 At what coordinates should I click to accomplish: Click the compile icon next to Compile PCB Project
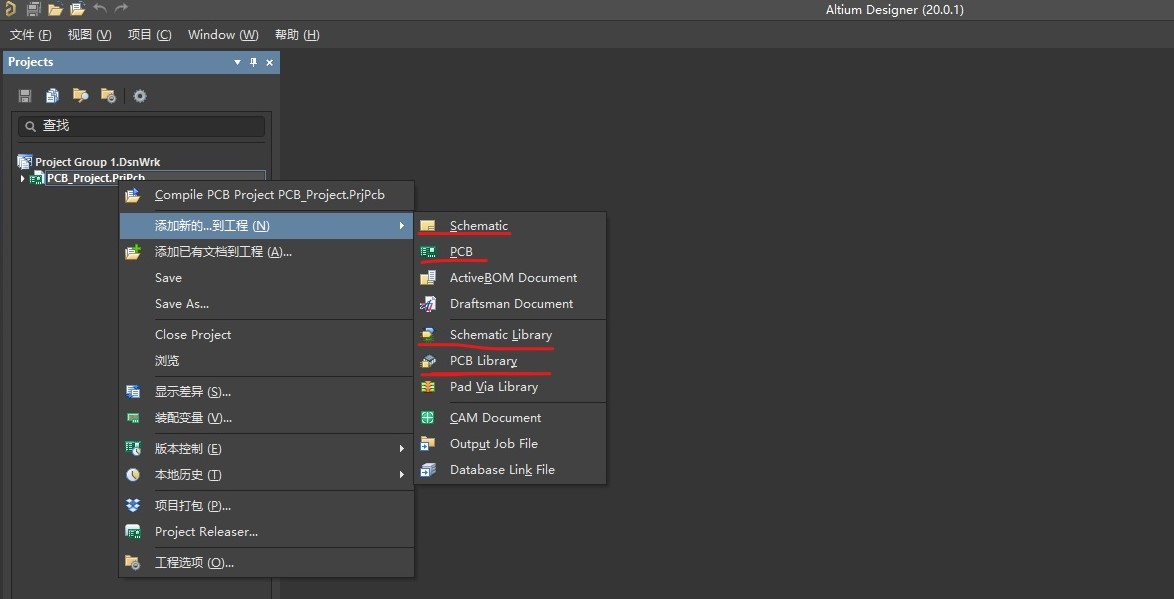[133, 195]
